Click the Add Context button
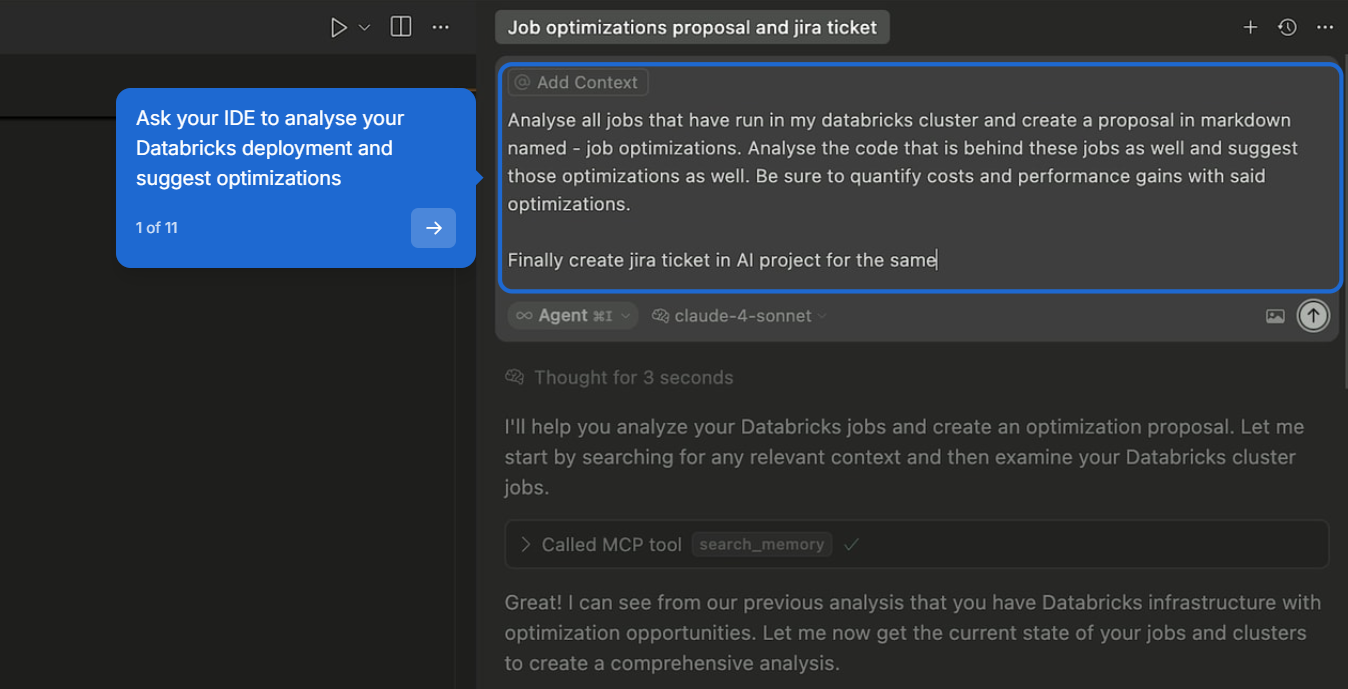Image resolution: width=1348 pixels, height=689 pixels. click(578, 82)
